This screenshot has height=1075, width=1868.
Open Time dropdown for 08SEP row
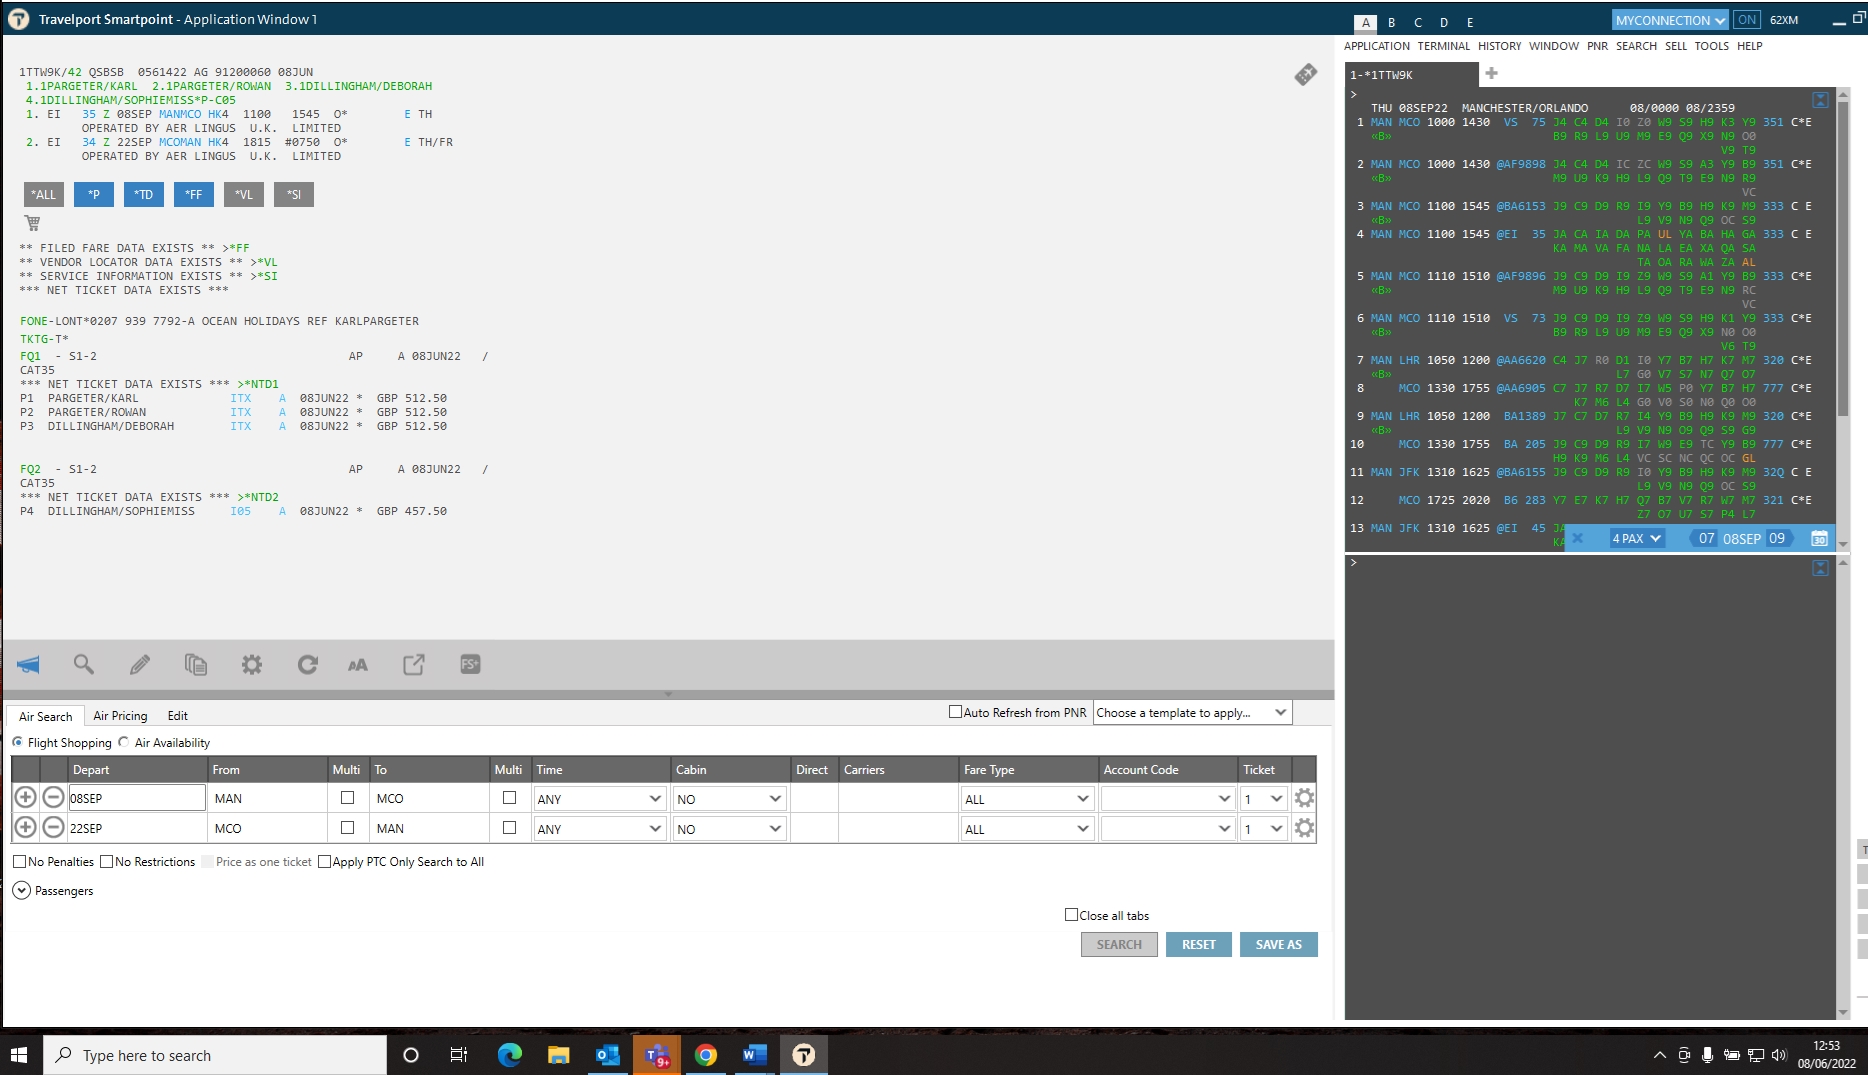click(600, 799)
